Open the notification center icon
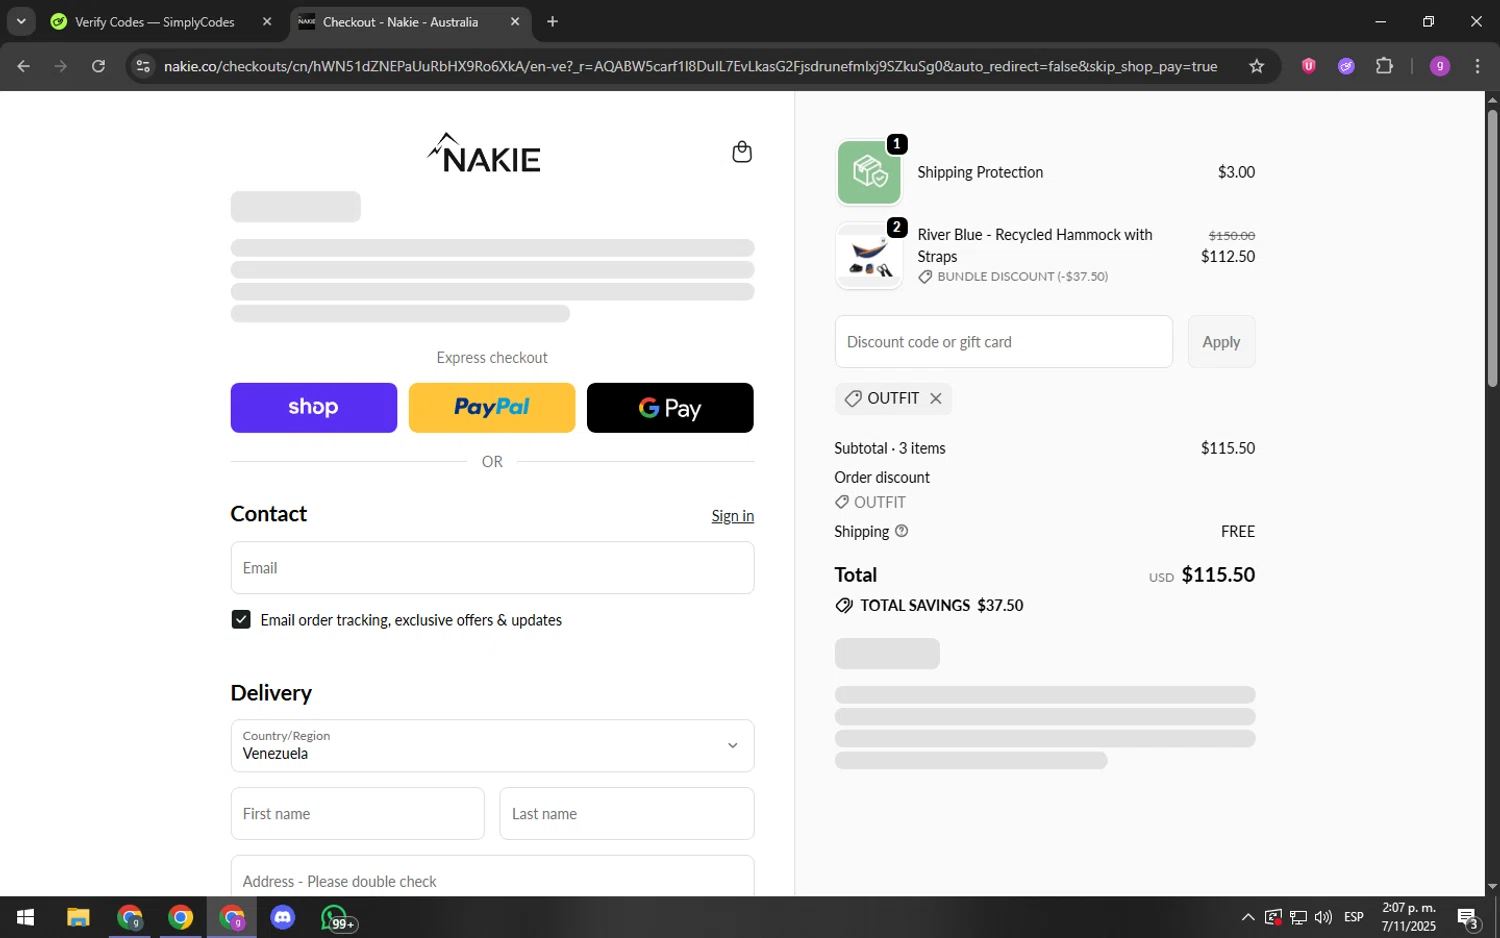Image resolution: width=1500 pixels, height=938 pixels. pyautogui.click(x=1467, y=918)
